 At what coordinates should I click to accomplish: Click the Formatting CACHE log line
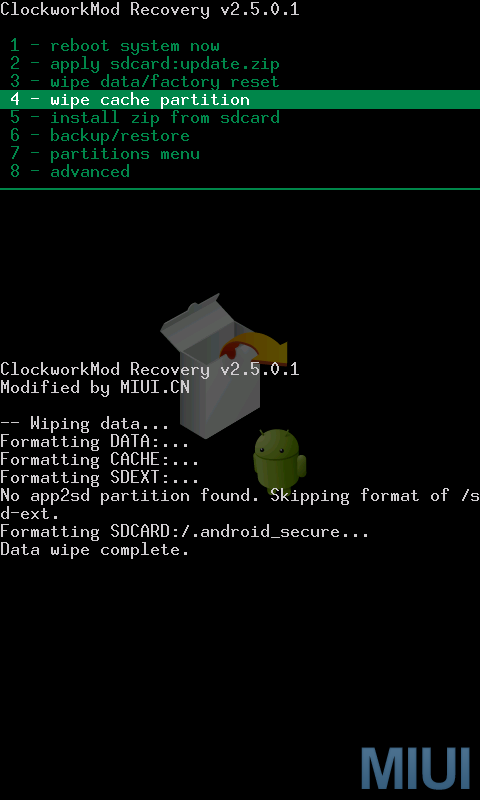tap(100, 459)
